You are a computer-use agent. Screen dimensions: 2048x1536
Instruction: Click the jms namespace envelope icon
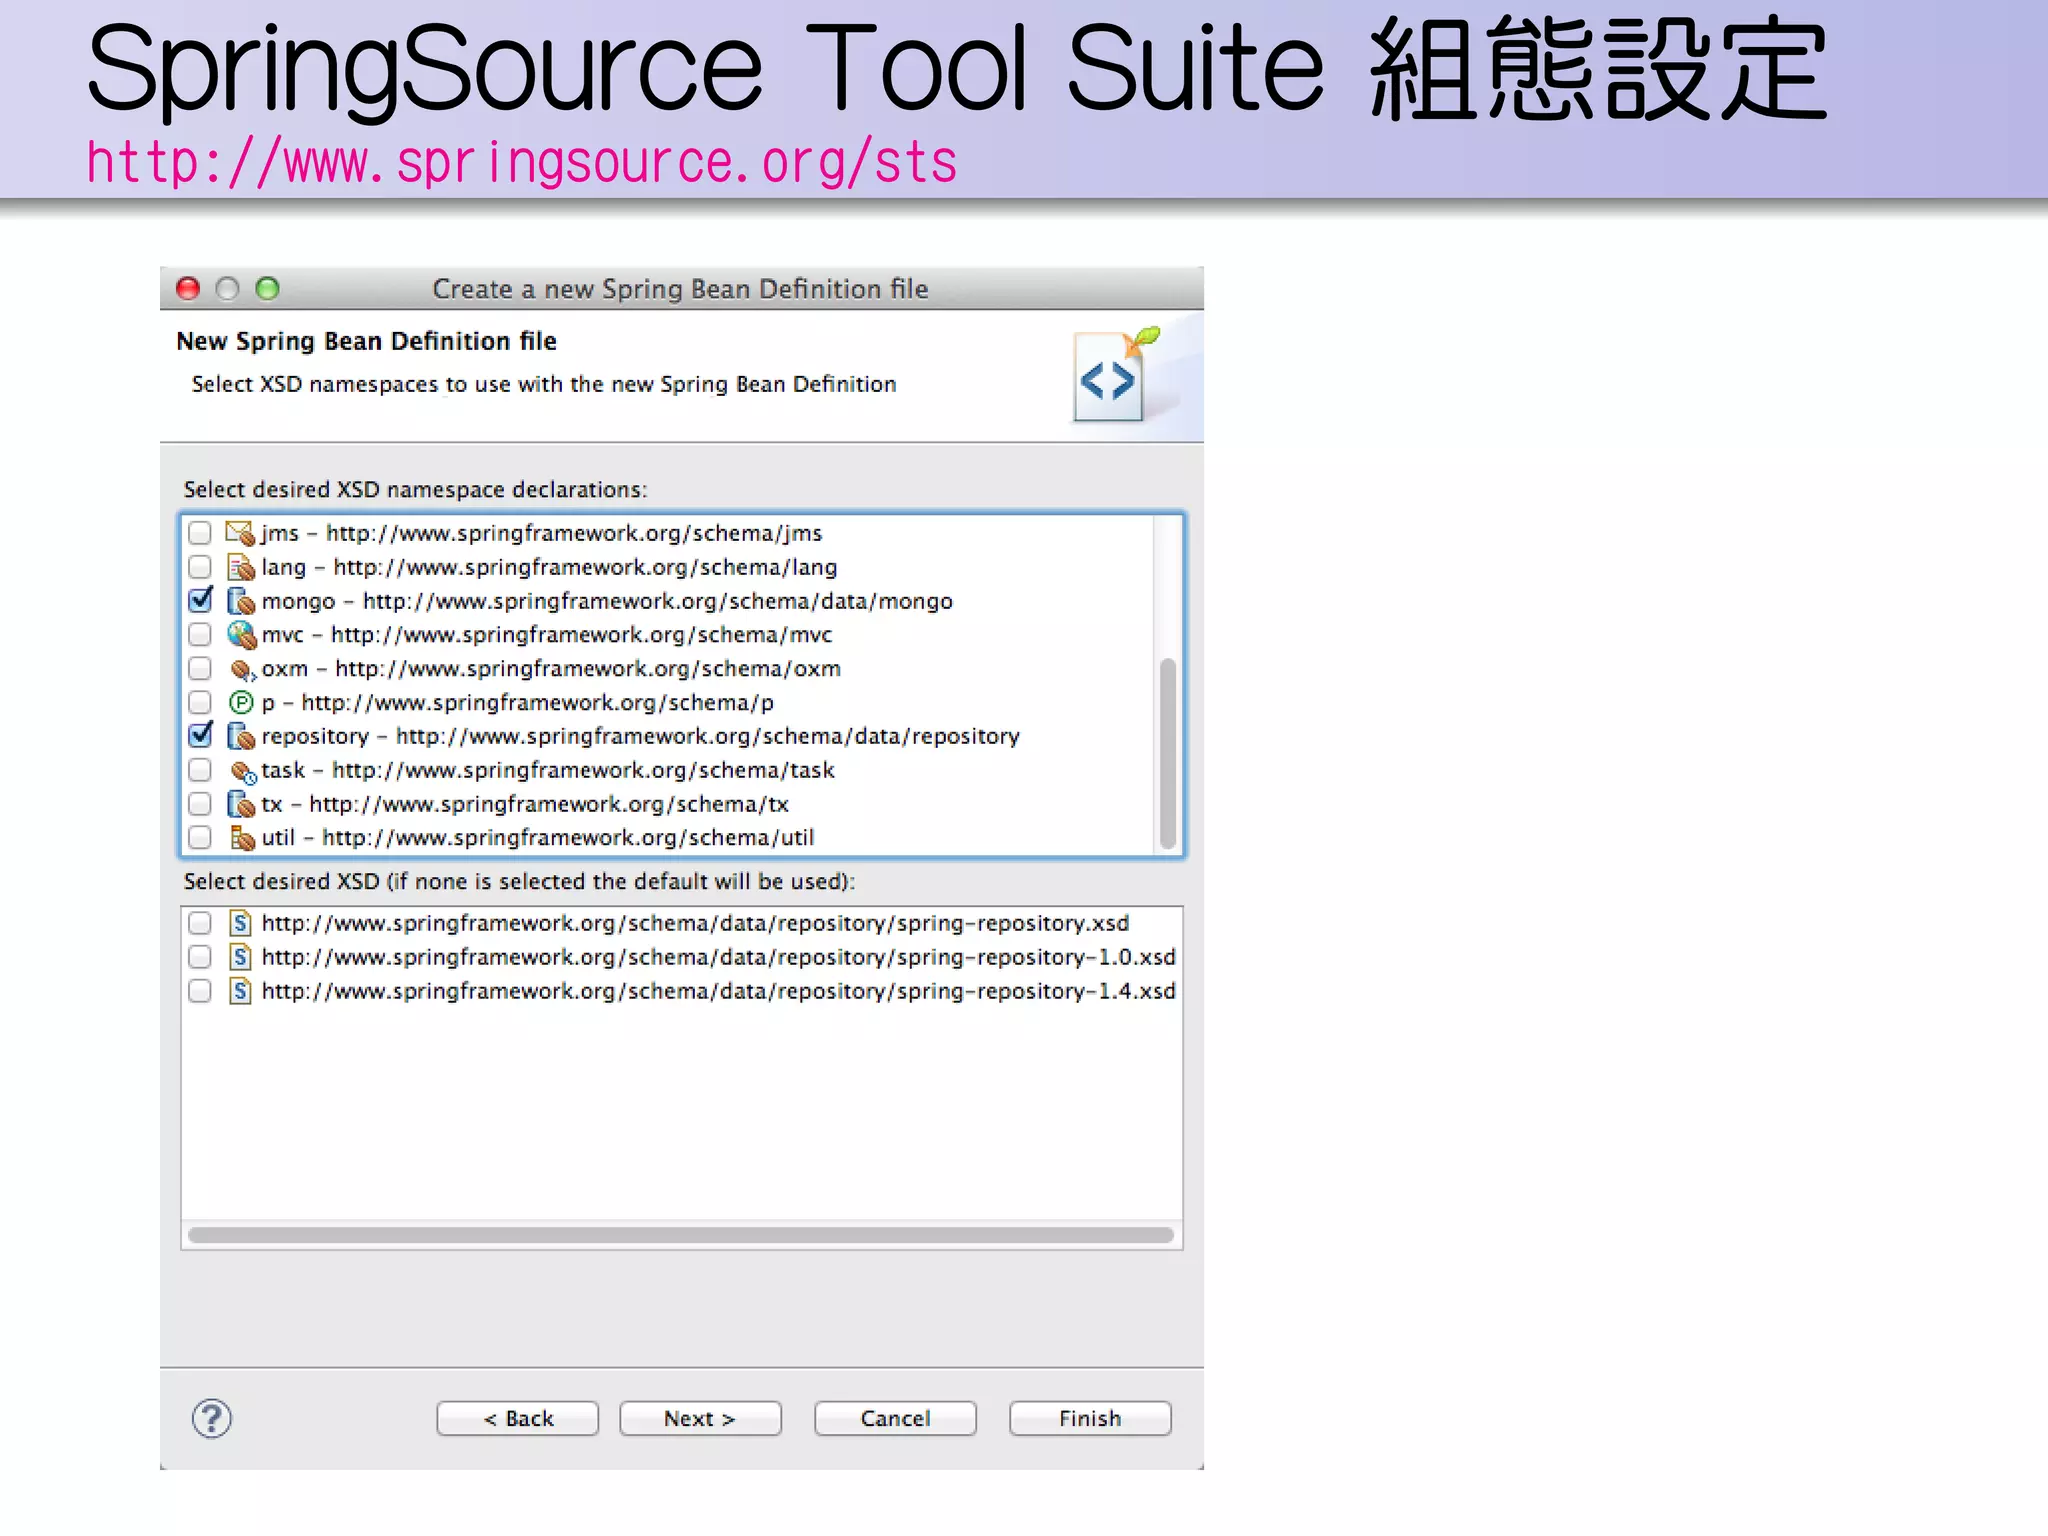coord(241,533)
